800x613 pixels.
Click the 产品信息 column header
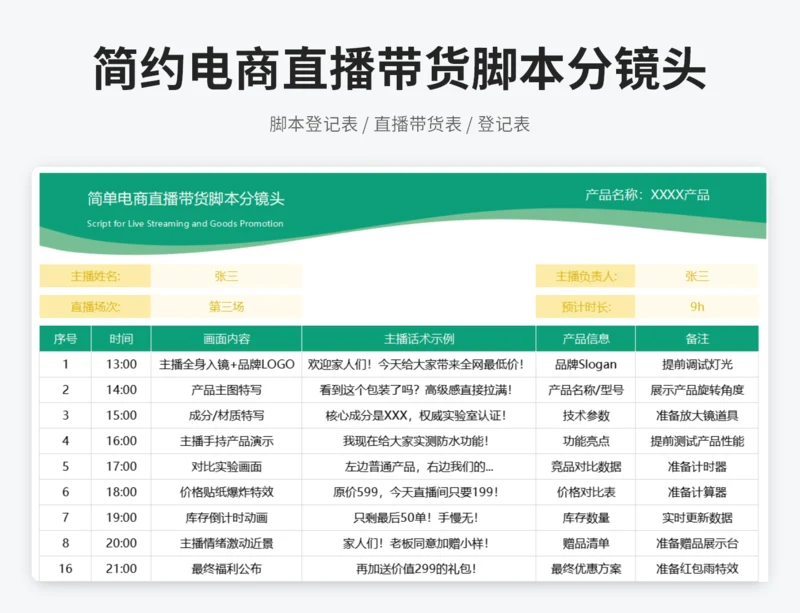586,338
